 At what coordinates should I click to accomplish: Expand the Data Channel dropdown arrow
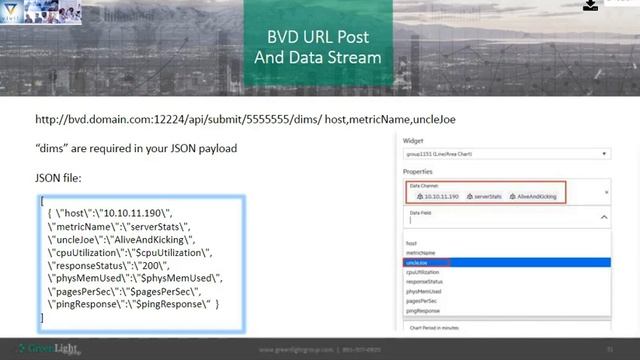click(606, 192)
